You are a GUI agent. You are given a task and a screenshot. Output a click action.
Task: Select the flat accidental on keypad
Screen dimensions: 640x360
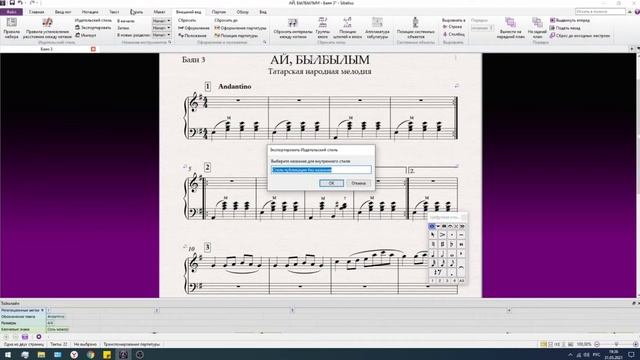click(x=452, y=244)
